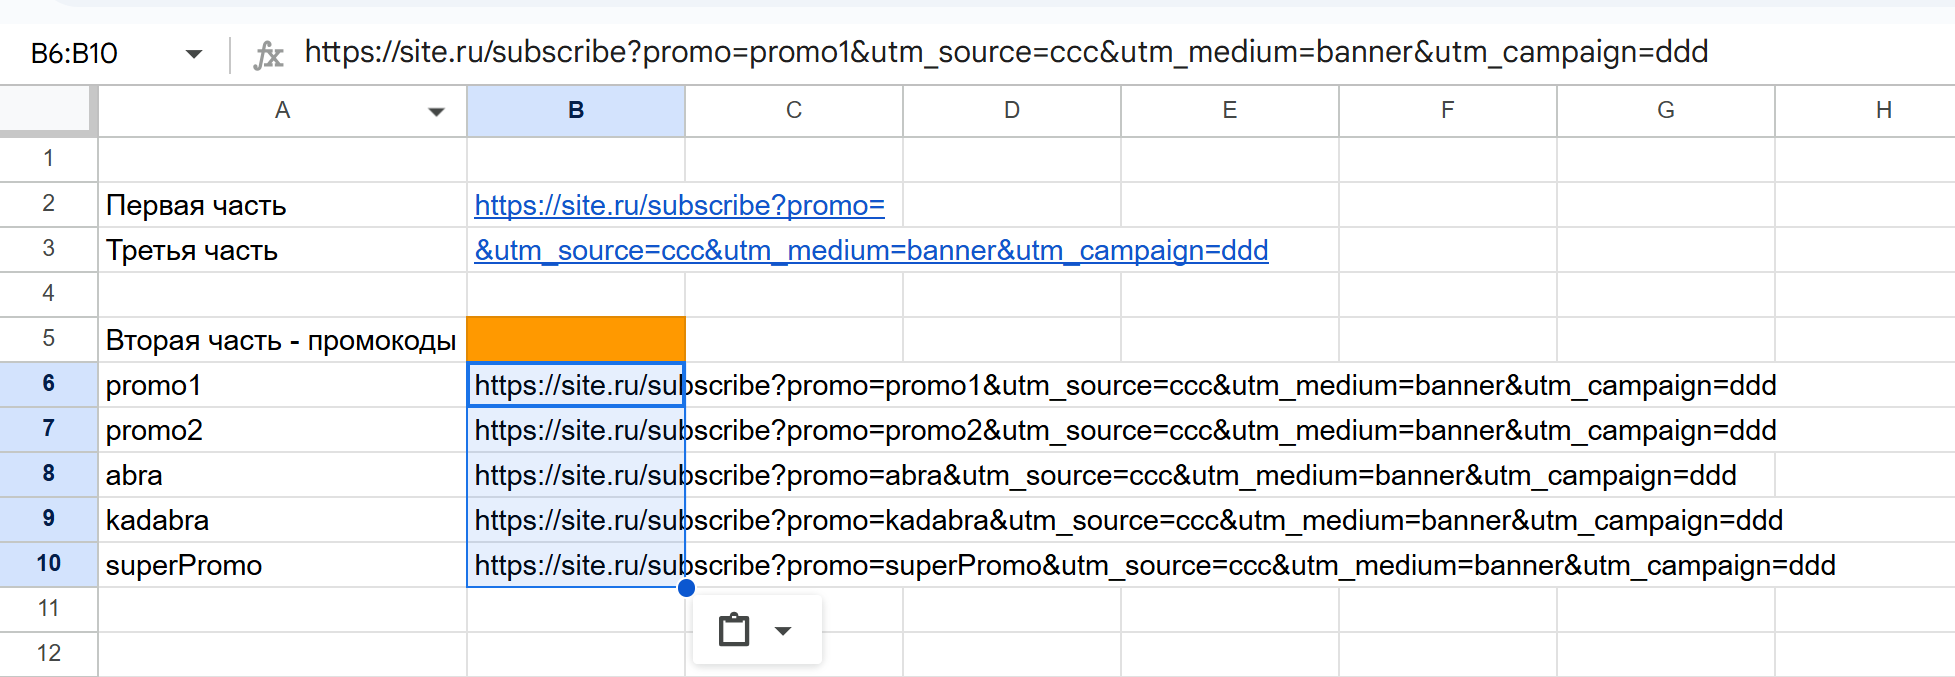Select column B header
Viewport: 1955px width, 677px height.
click(576, 110)
